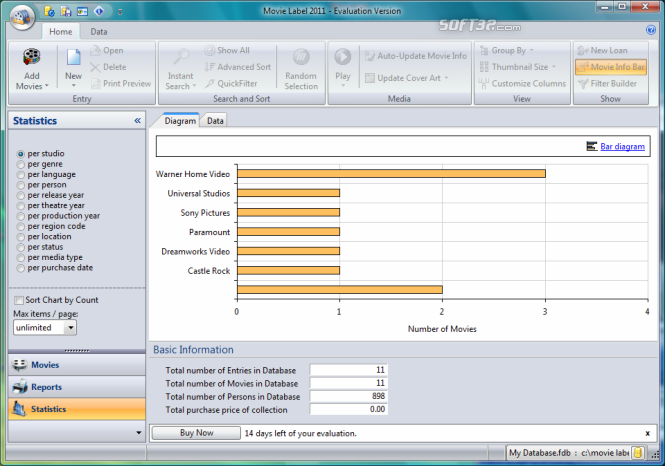Open the Filter Builder
Viewport: 665px width, 466px height.
click(x=607, y=84)
